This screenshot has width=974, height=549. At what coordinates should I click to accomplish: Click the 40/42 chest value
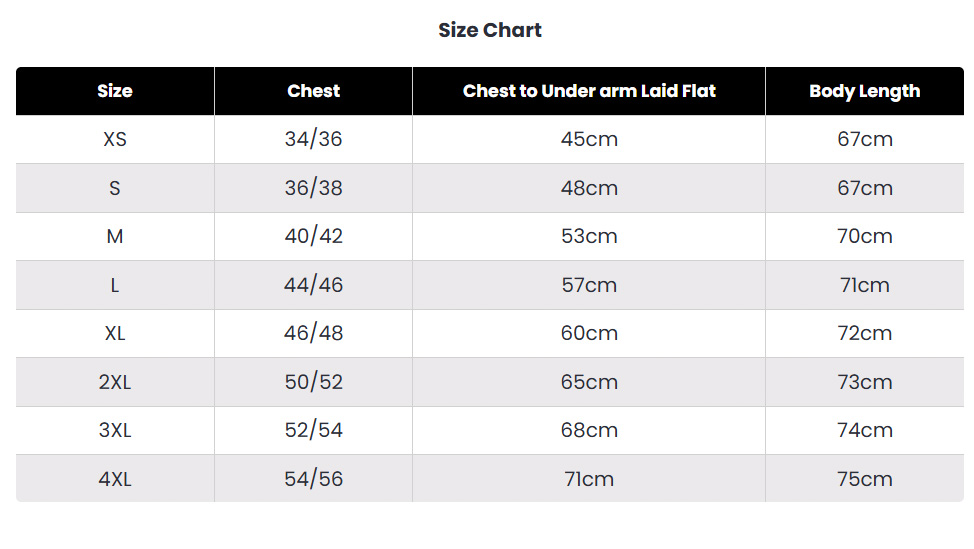point(313,236)
